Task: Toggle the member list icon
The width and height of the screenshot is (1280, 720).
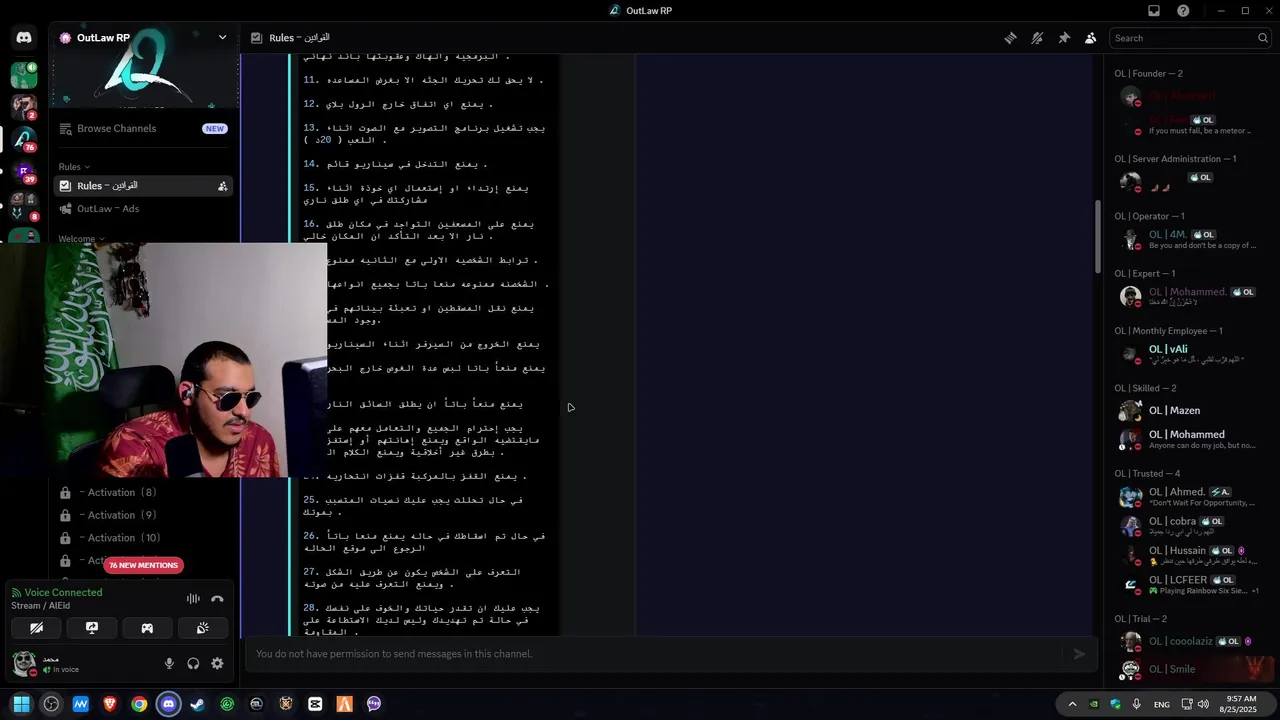Action: pyautogui.click(x=1090, y=38)
